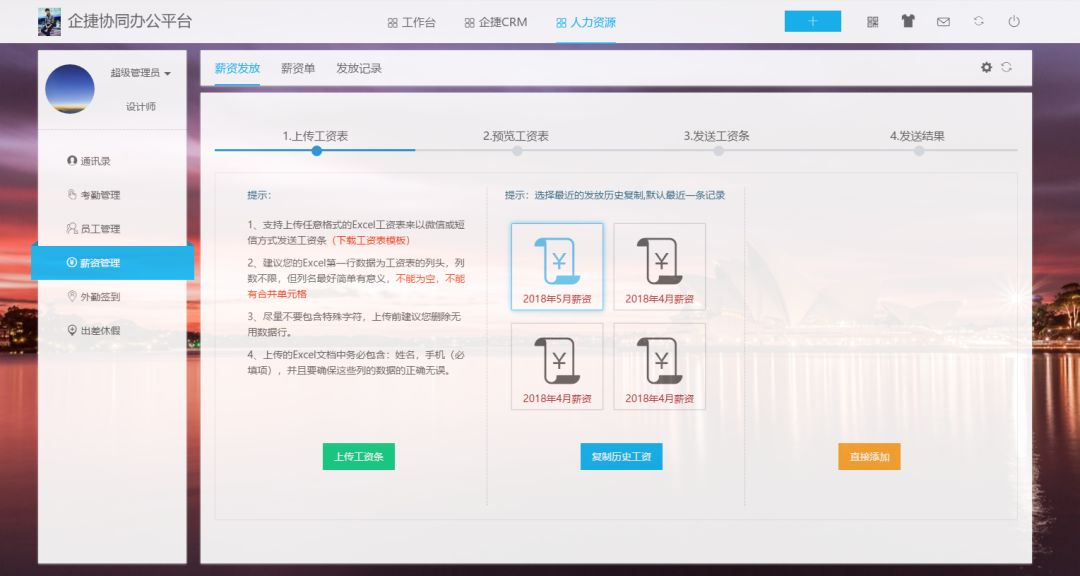The width and height of the screenshot is (1080, 576).
Task: Click the blue 复制历史工资 button
Action: (x=621, y=457)
